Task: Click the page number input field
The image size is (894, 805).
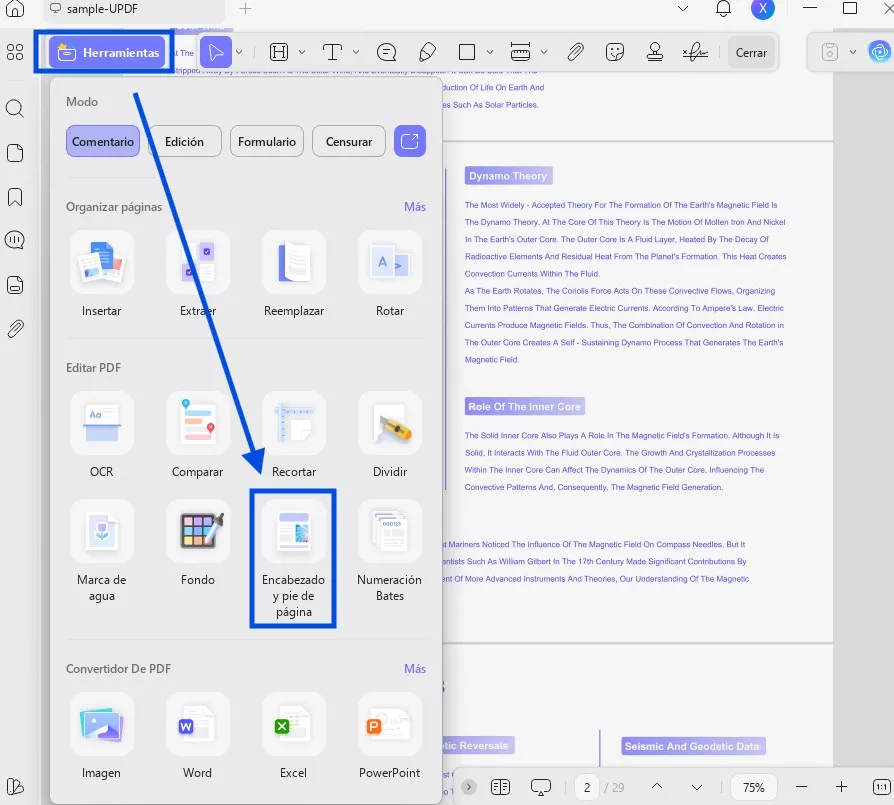Action: click(x=587, y=787)
